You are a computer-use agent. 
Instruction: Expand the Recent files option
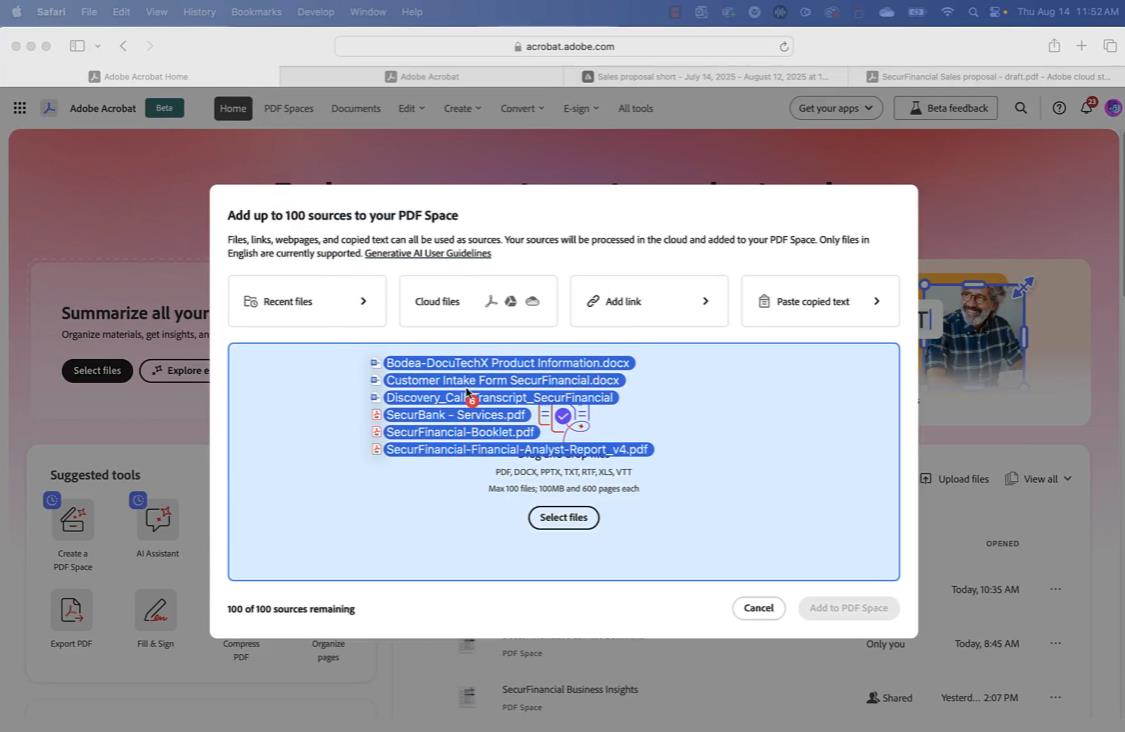click(x=307, y=301)
